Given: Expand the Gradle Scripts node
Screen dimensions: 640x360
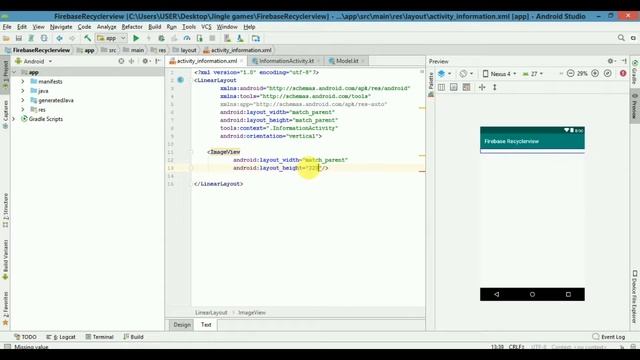Looking at the screenshot, I should (14, 119).
